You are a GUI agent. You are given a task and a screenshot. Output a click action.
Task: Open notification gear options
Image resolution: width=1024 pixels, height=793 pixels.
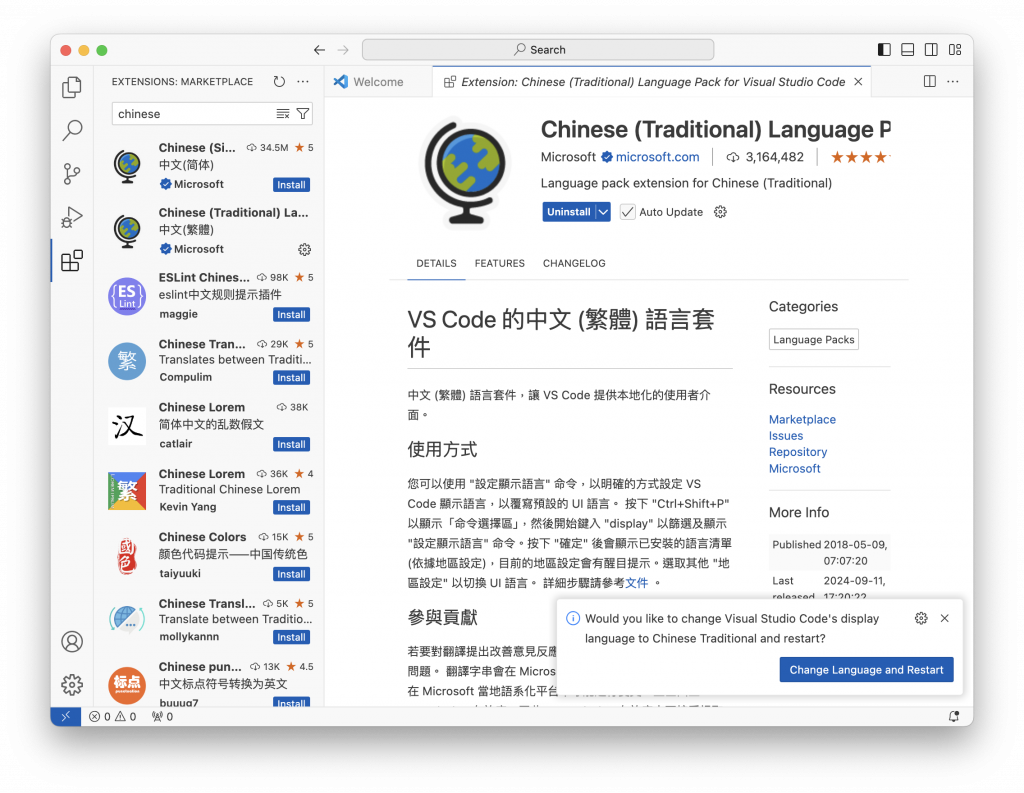click(921, 618)
